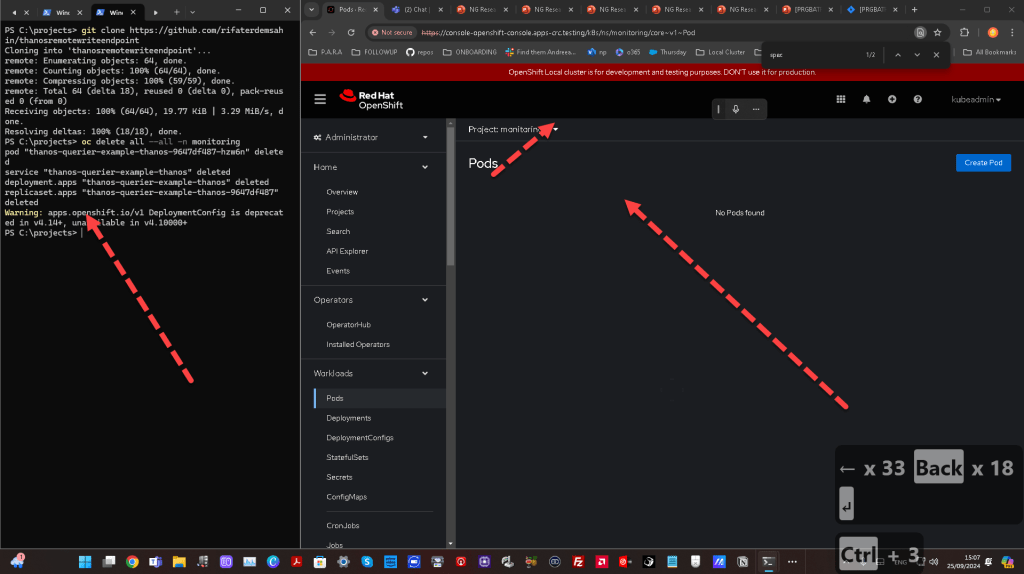Collapse the Home navigation section
1024x574 pixels.
tap(371, 167)
